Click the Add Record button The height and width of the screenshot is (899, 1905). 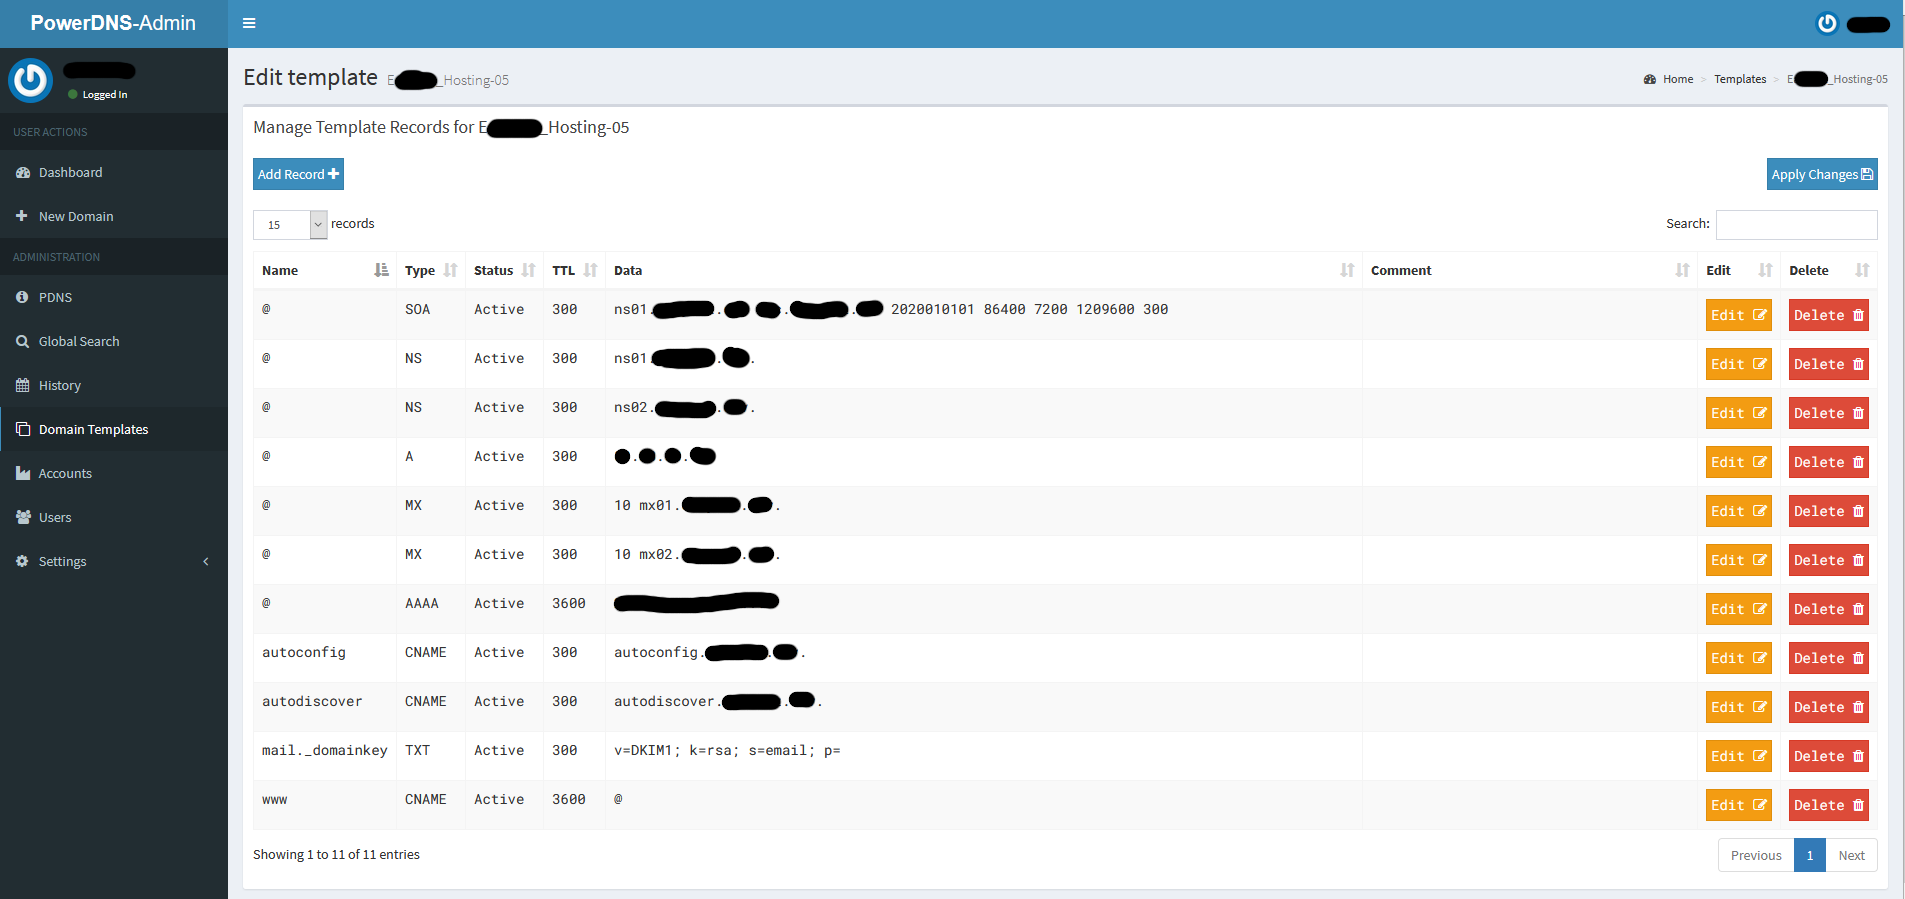coord(298,174)
